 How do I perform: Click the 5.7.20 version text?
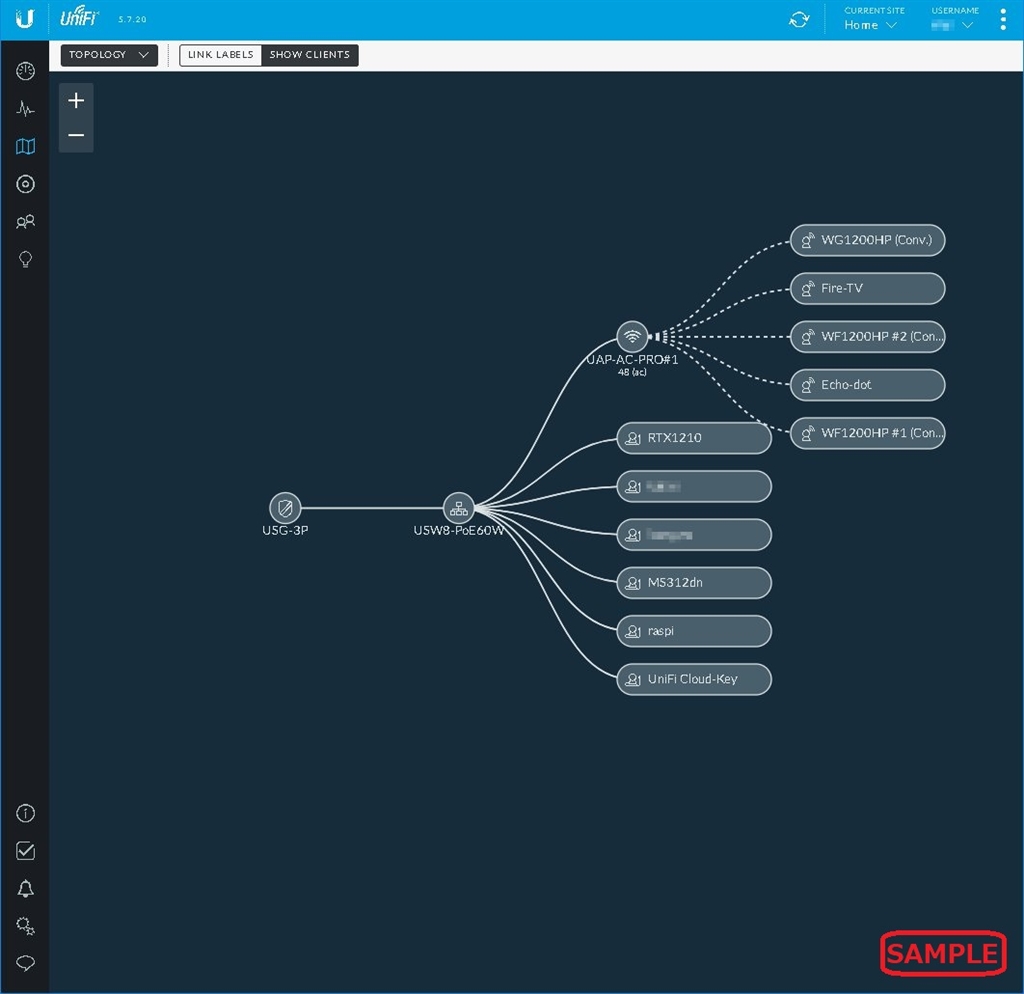132,20
